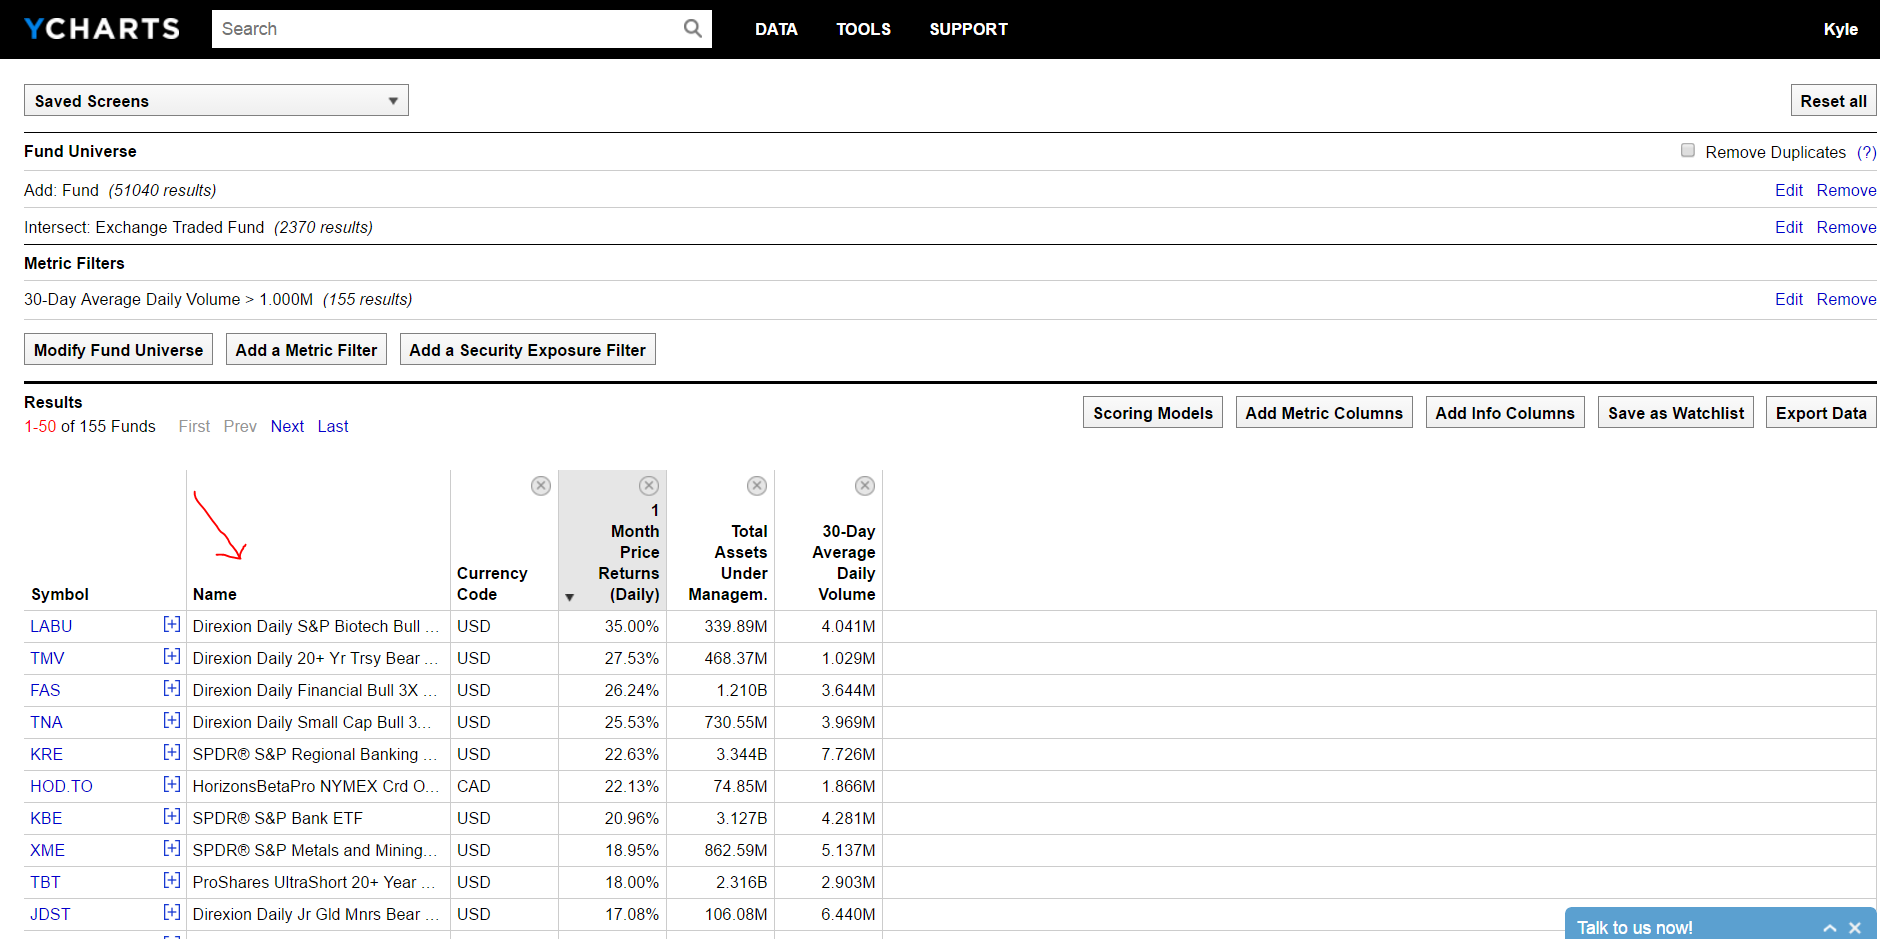1880x939 pixels.
Task: Open the XME symbol link
Action: coord(47,850)
